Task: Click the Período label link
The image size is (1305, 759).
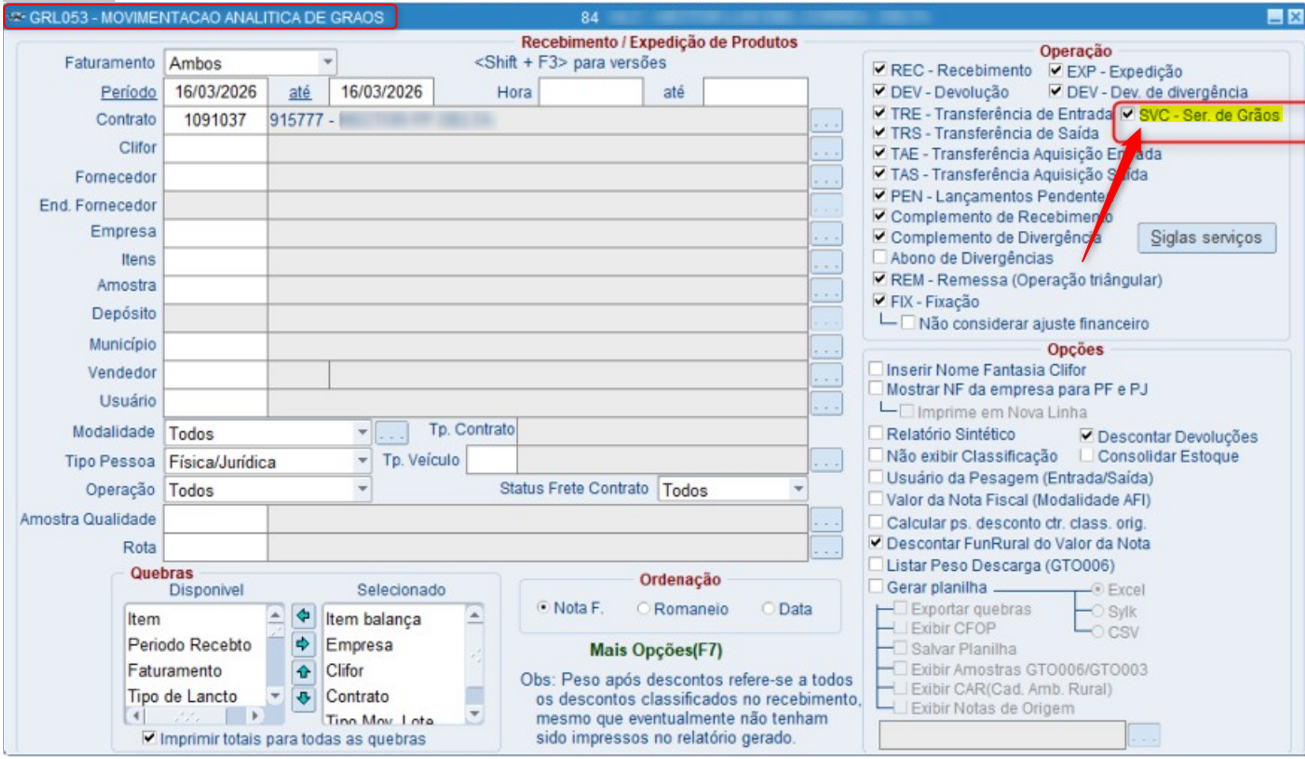Action: tap(129, 92)
